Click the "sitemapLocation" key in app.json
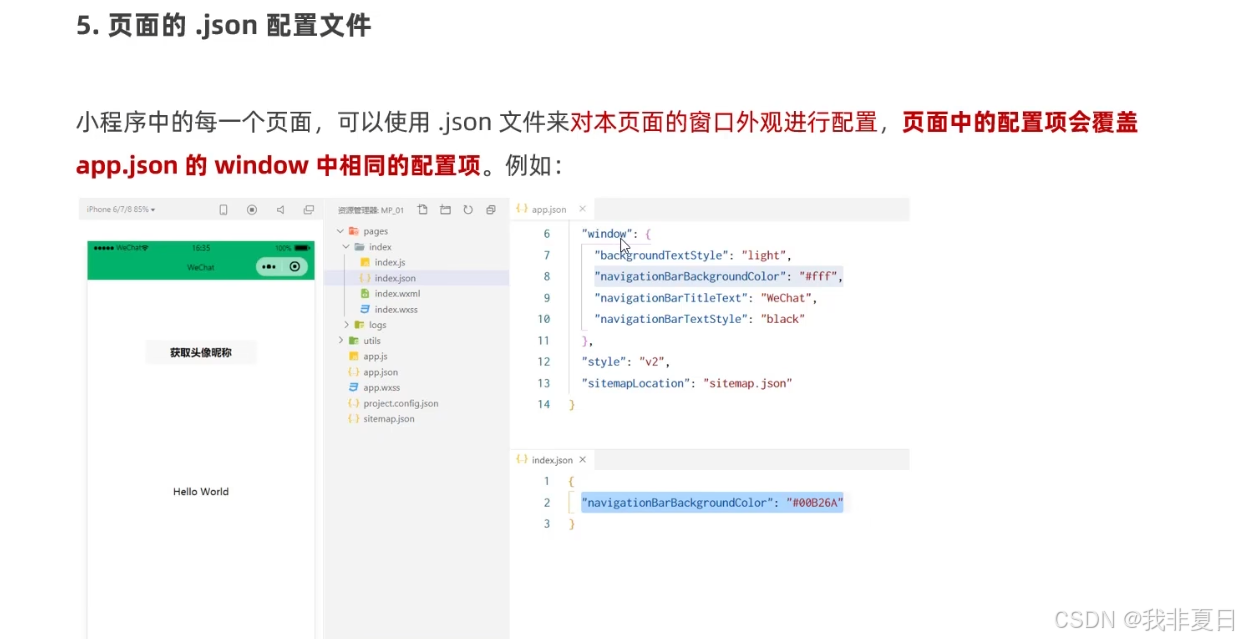The width and height of the screenshot is (1241, 639). 635,383
